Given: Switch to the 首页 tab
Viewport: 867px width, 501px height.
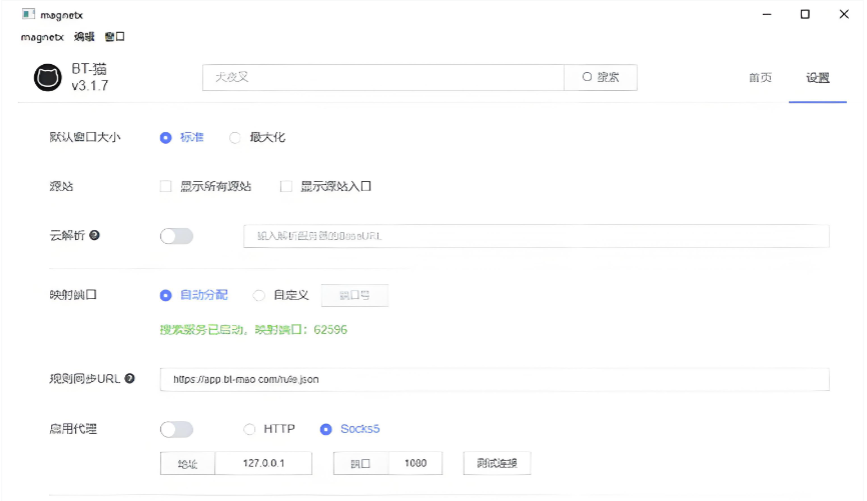Looking at the screenshot, I should click(x=760, y=77).
